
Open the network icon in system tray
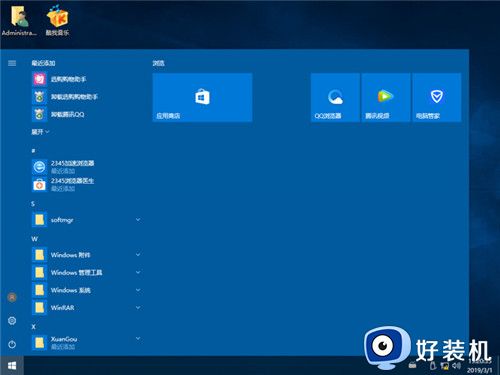445,366
